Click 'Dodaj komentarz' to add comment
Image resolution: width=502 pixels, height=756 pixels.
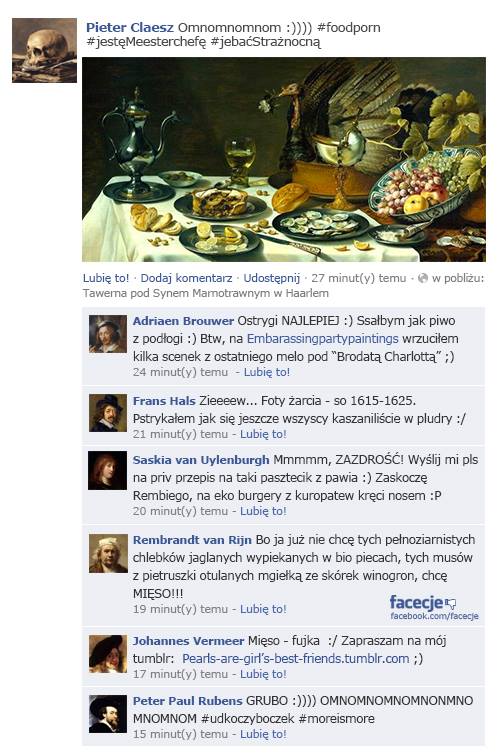click(186, 278)
